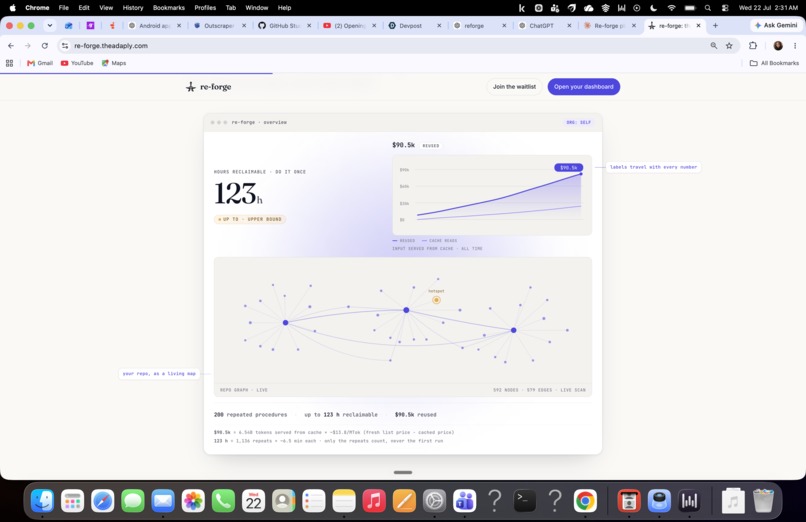The image size is (806, 522).
Task: Open System Settings from the Dock
Action: [434, 501]
